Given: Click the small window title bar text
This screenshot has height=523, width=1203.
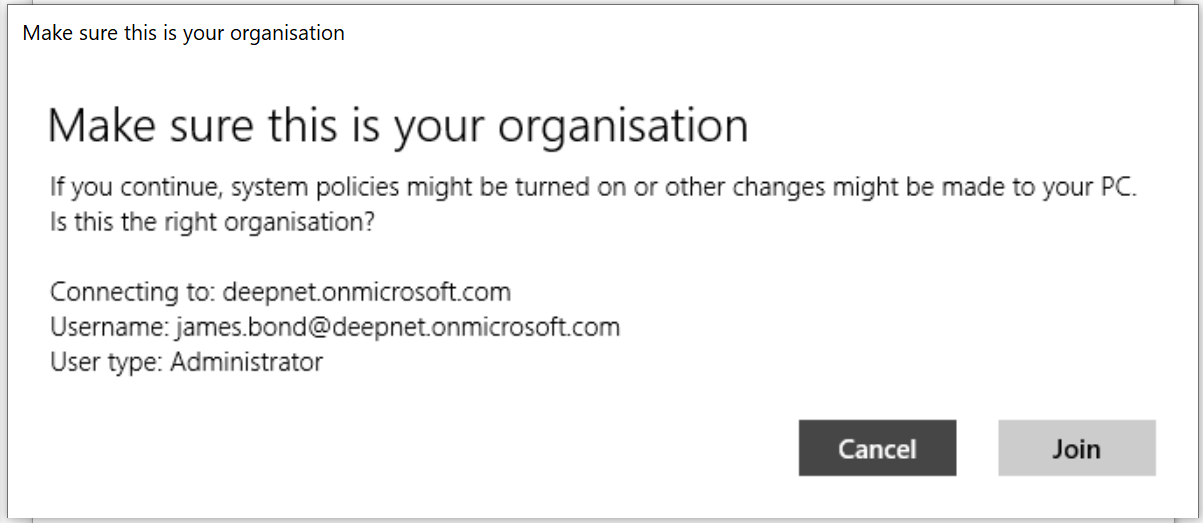Looking at the screenshot, I should click(x=183, y=33).
